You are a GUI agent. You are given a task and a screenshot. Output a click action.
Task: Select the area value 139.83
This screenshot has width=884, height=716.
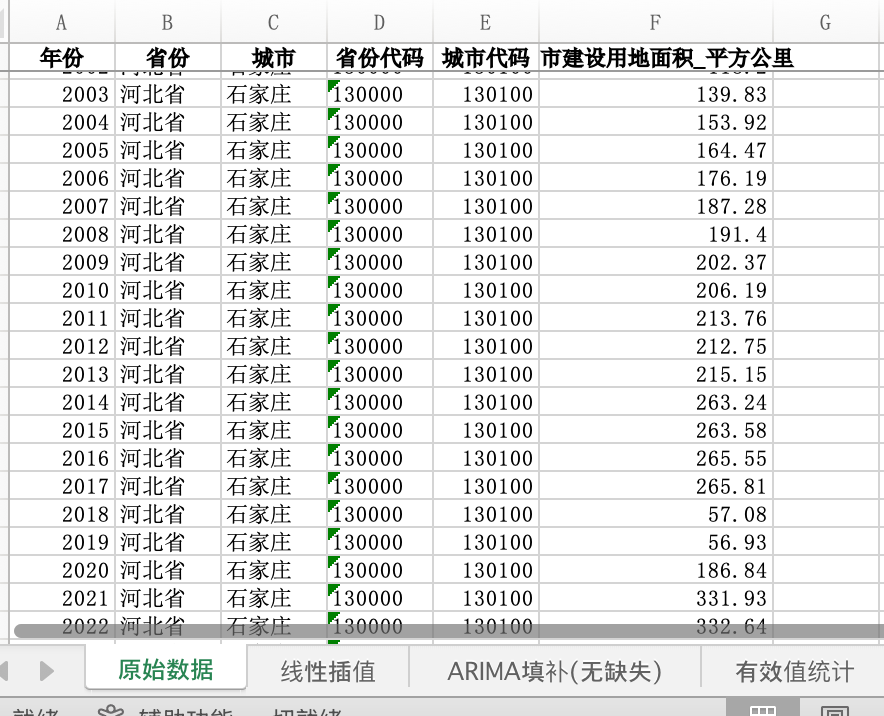pos(656,94)
